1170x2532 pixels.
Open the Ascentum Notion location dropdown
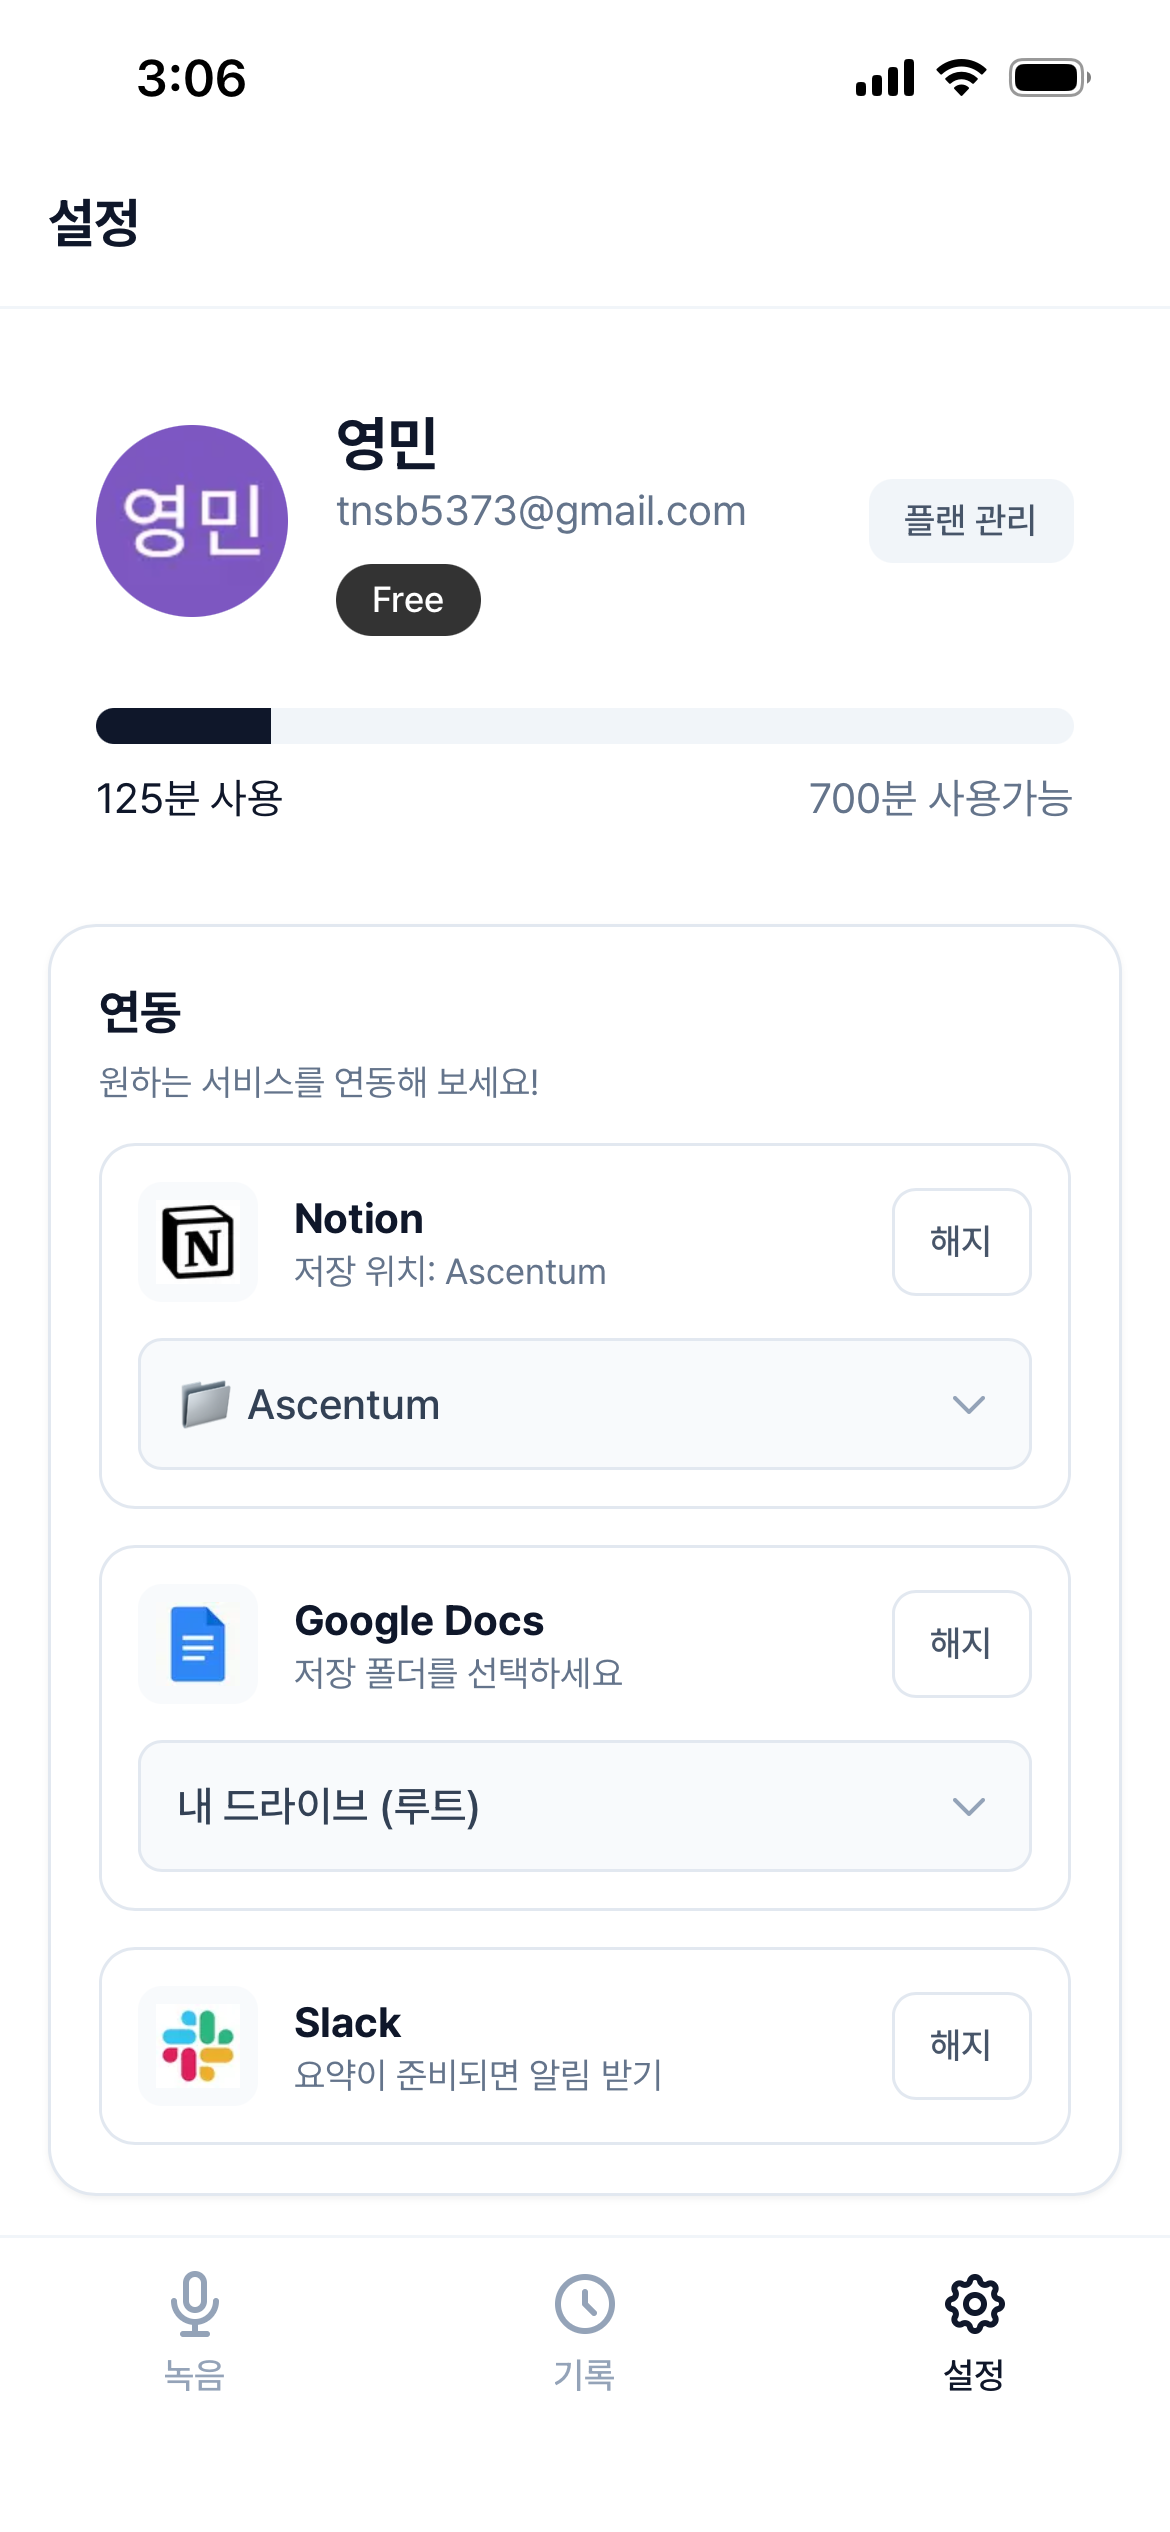(585, 1404)
